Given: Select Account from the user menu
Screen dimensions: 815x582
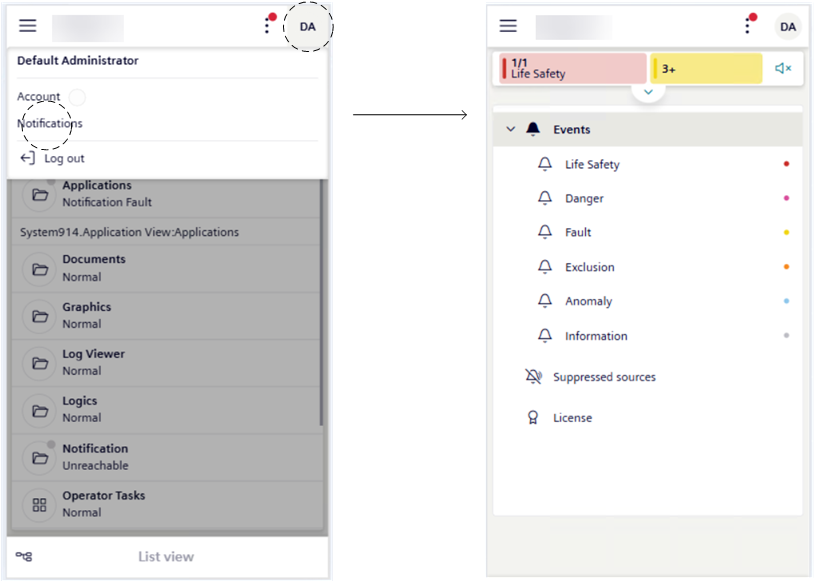Looking at the screenshot, I should 39,97.
